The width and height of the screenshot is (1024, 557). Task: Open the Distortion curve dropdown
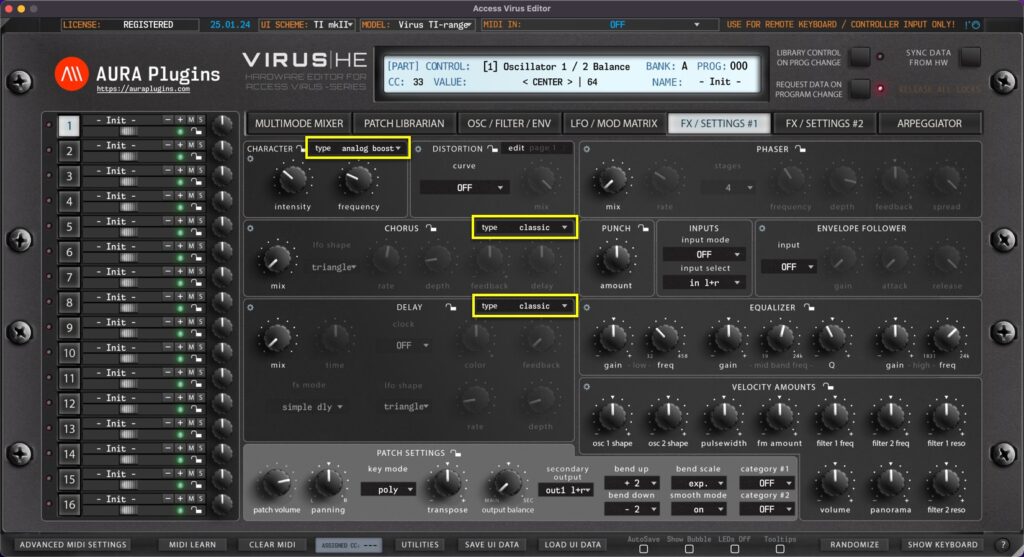464,187
